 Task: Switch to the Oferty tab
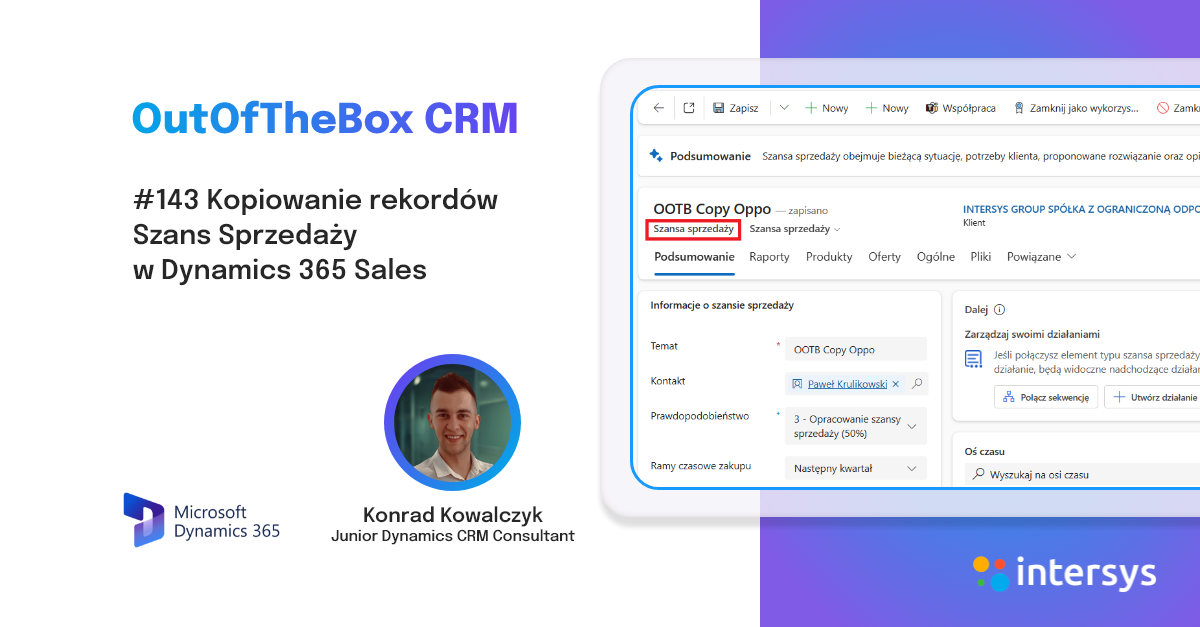(x=884, y=257)
